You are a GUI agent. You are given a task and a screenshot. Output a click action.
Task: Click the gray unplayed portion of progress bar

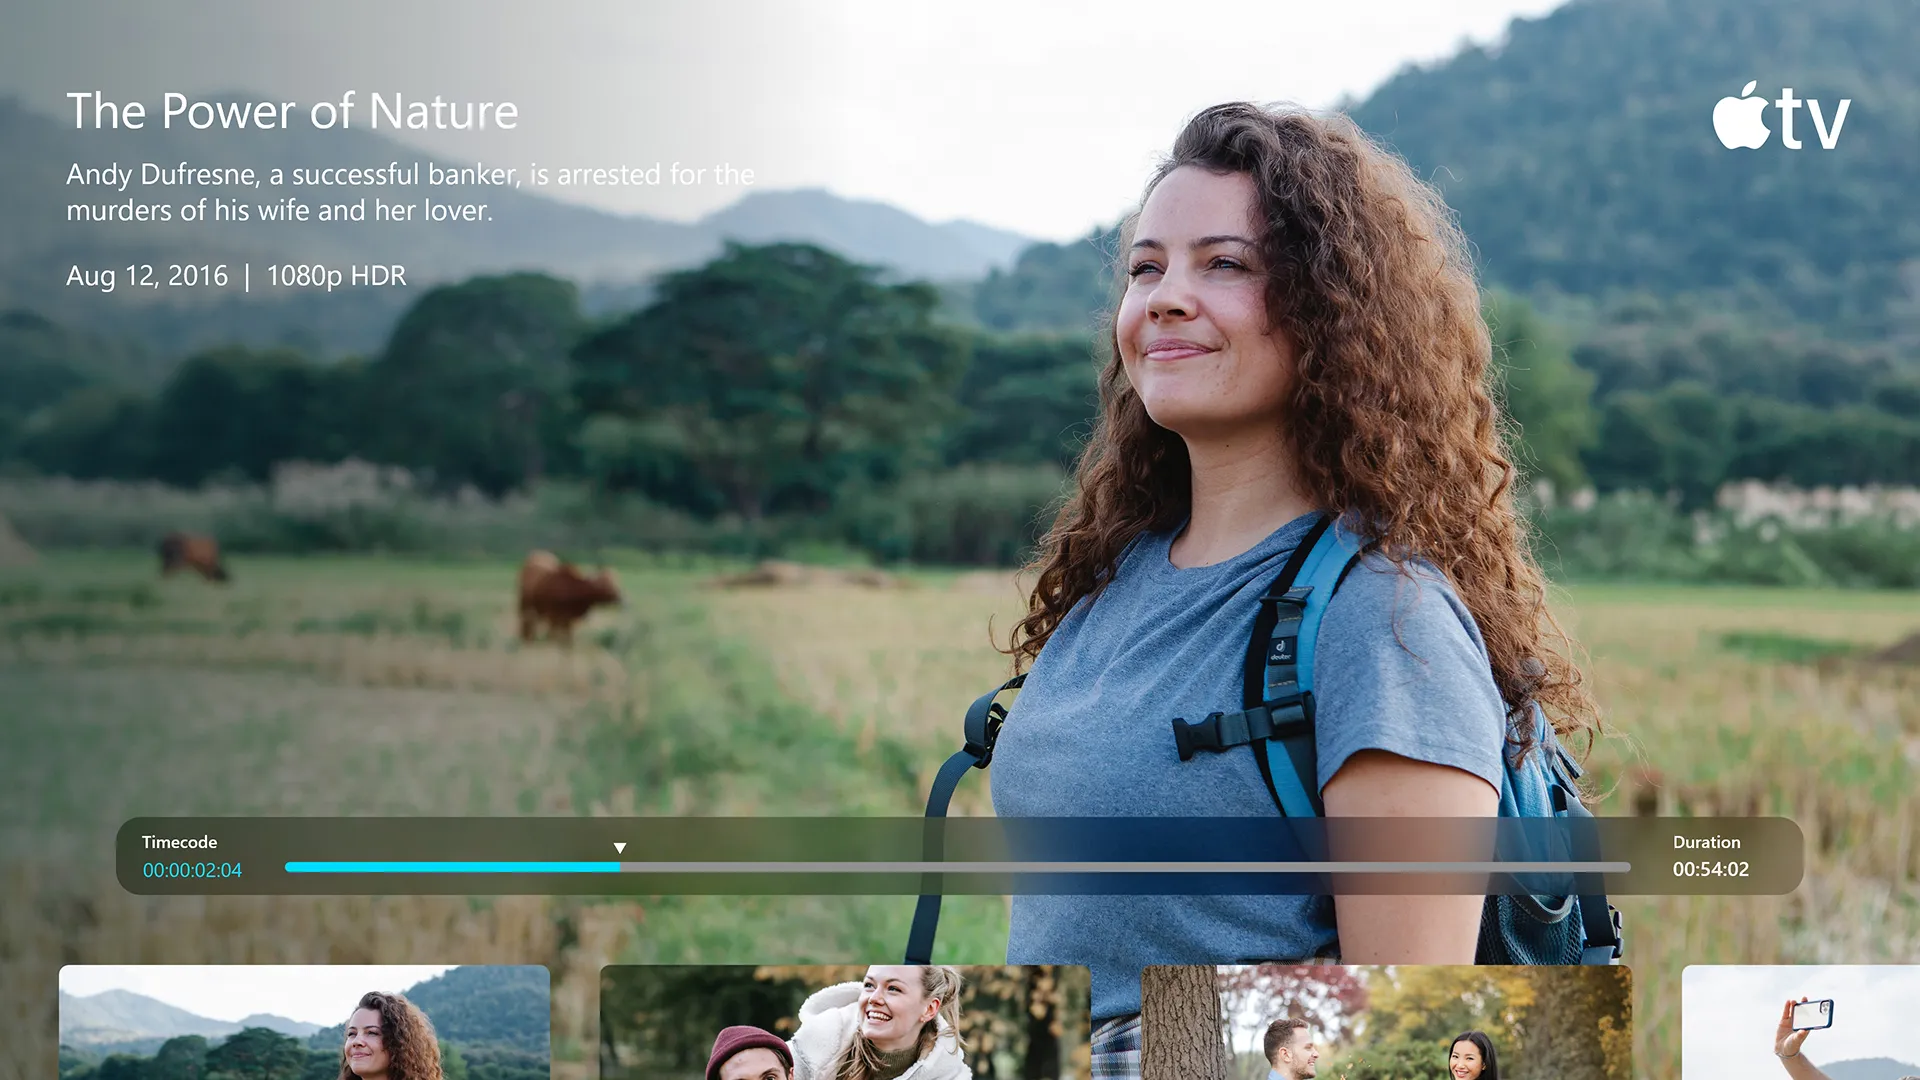point(1125,867)
